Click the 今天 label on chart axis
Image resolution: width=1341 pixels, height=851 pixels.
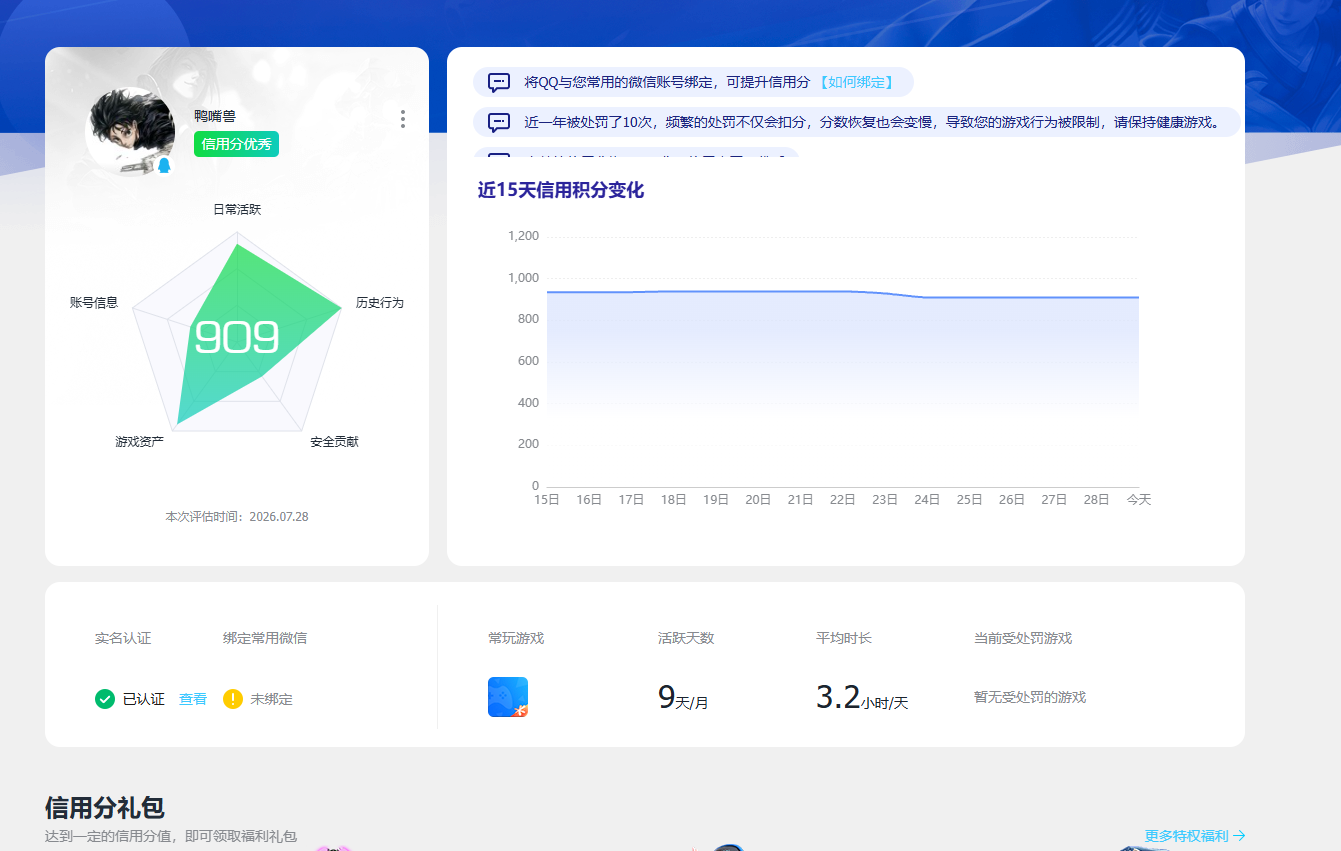point(1139,499)
